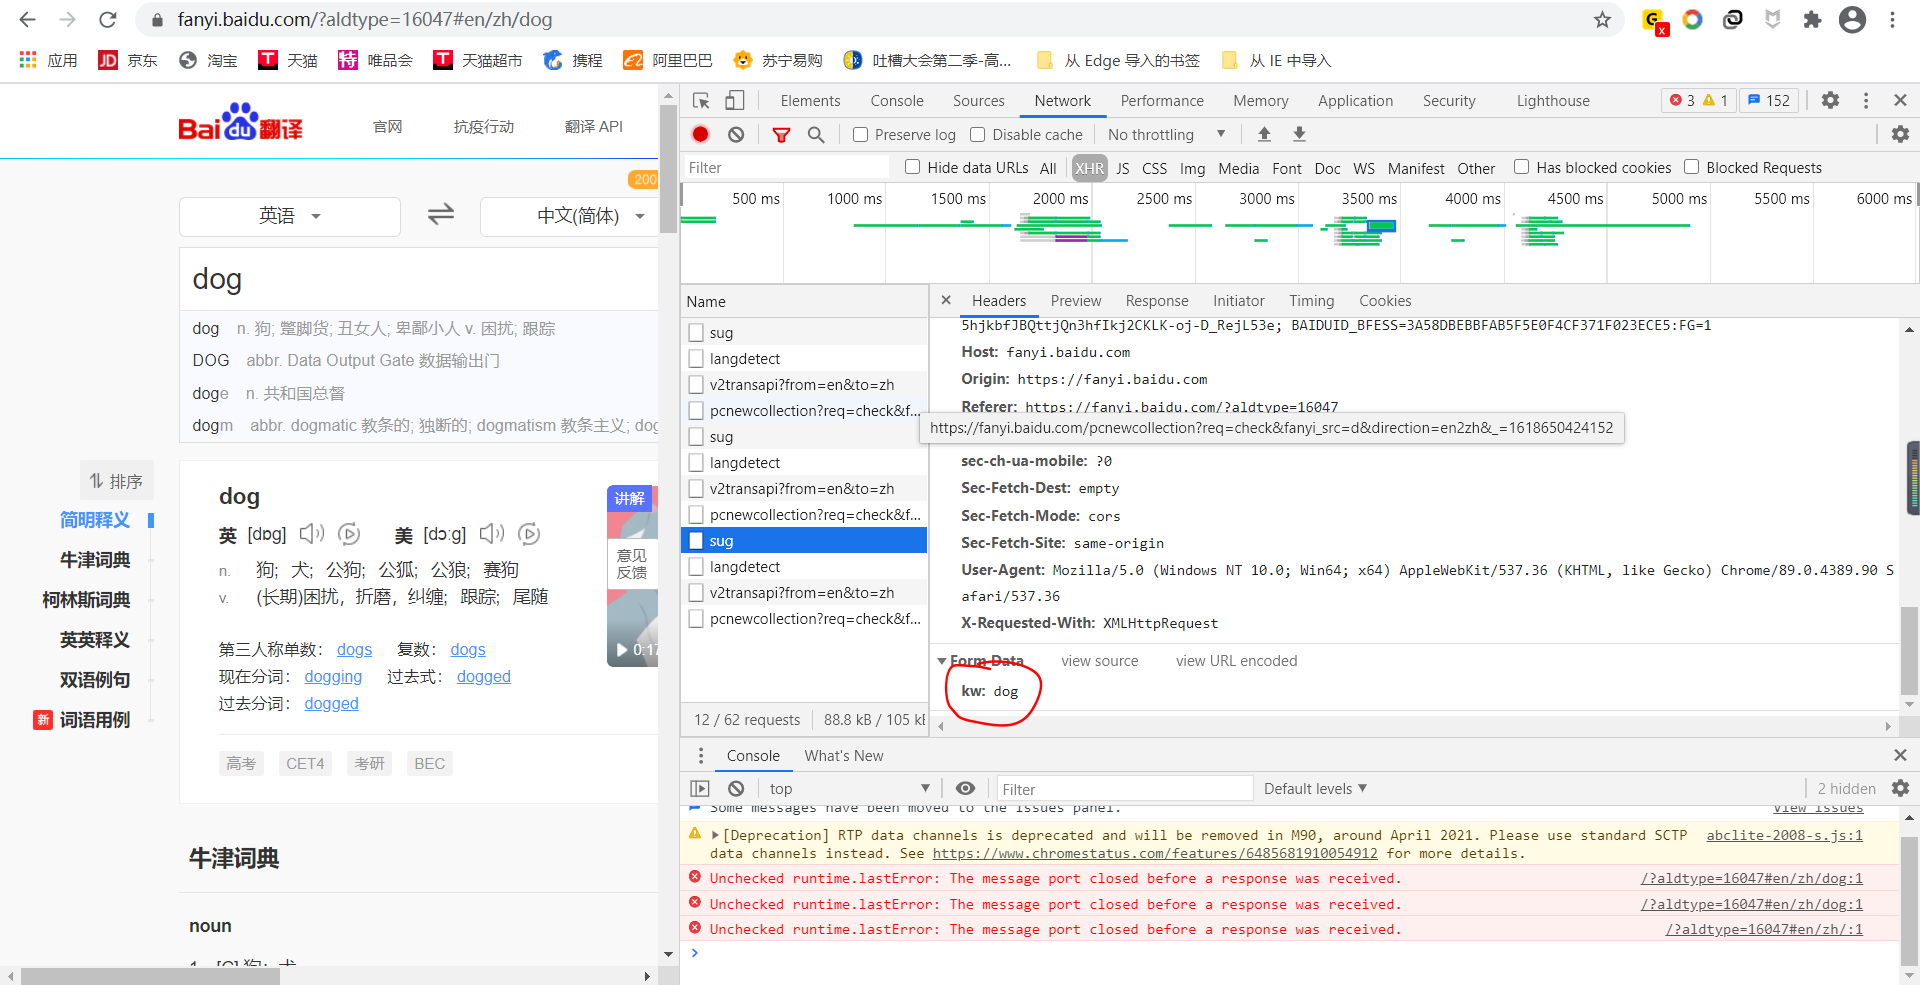Play British pronunciation speaker icon
The height and width of the screenshot is (985, 1920).
(x=312, y=534)
